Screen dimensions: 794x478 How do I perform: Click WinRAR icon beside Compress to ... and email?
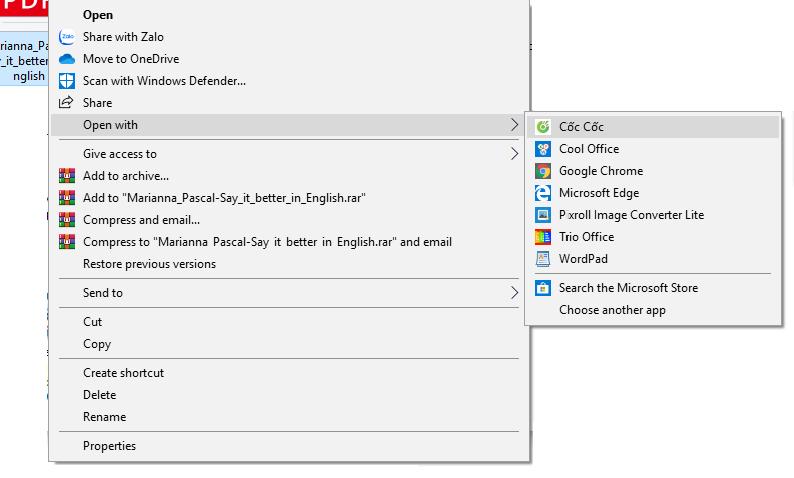coord(67,242)
